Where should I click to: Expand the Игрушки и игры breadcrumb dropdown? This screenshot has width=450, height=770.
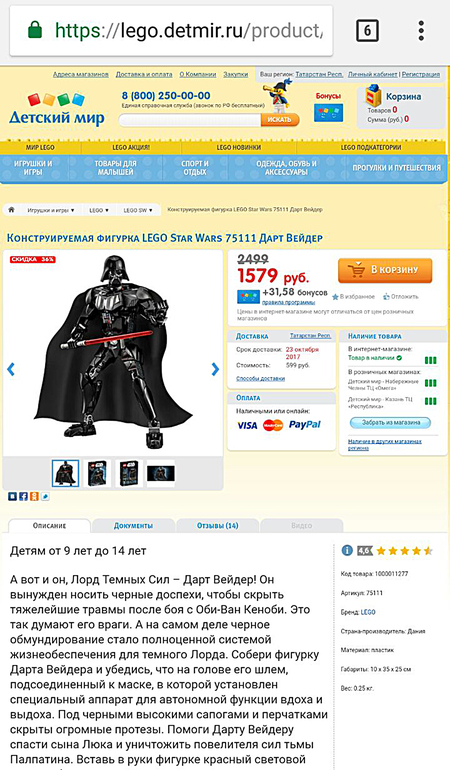(51, 210)
